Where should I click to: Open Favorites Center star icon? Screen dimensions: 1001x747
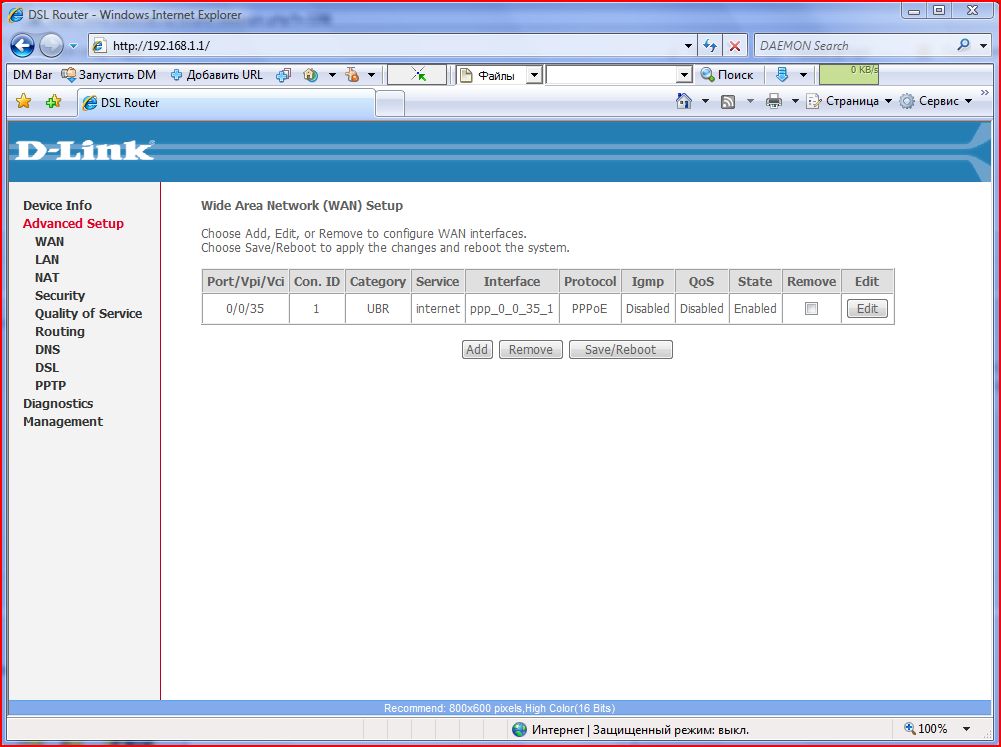pyautogui.click(x=24, y=101)
